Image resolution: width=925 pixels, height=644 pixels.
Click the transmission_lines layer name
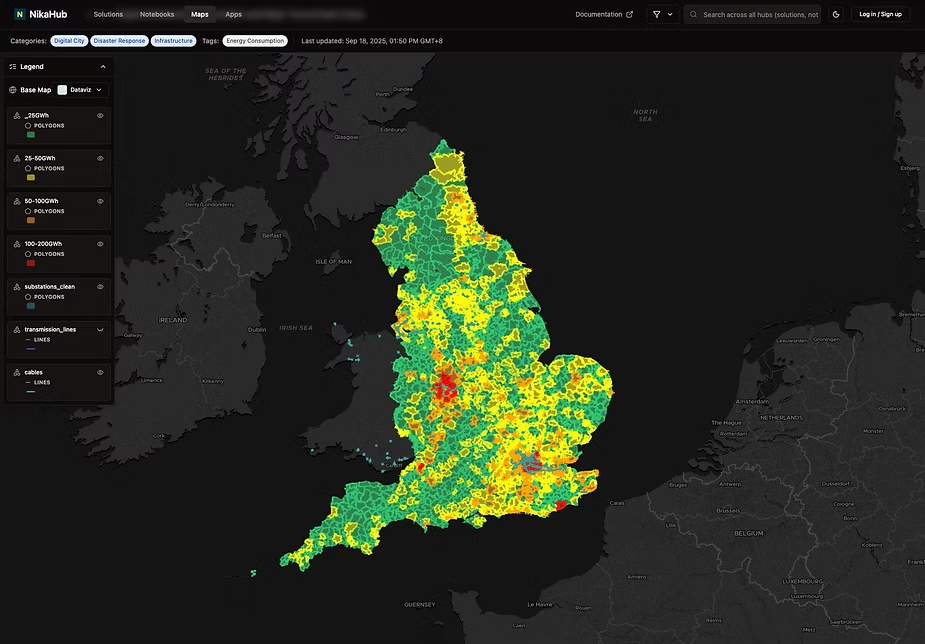50,330
